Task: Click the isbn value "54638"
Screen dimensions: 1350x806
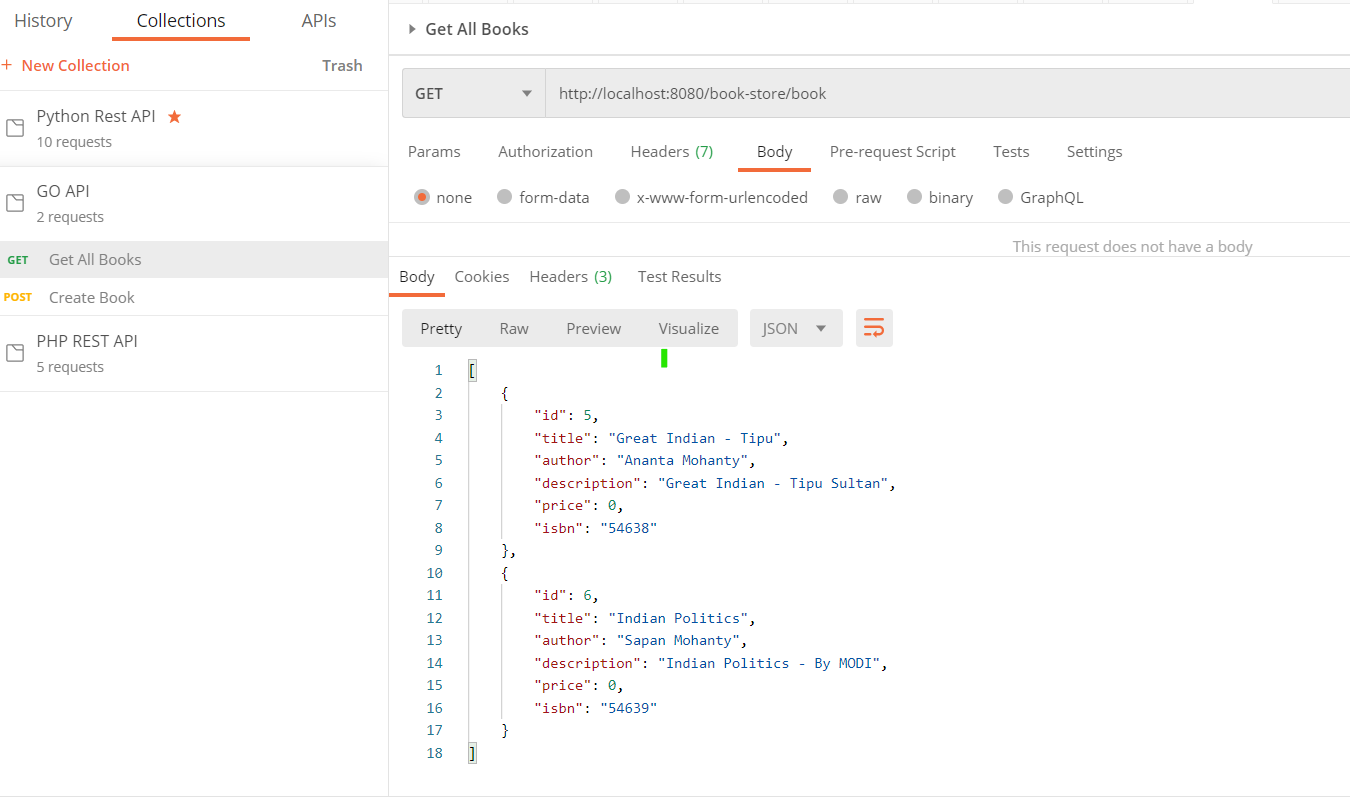Action: pyautogui.click(x=628, y=528)
